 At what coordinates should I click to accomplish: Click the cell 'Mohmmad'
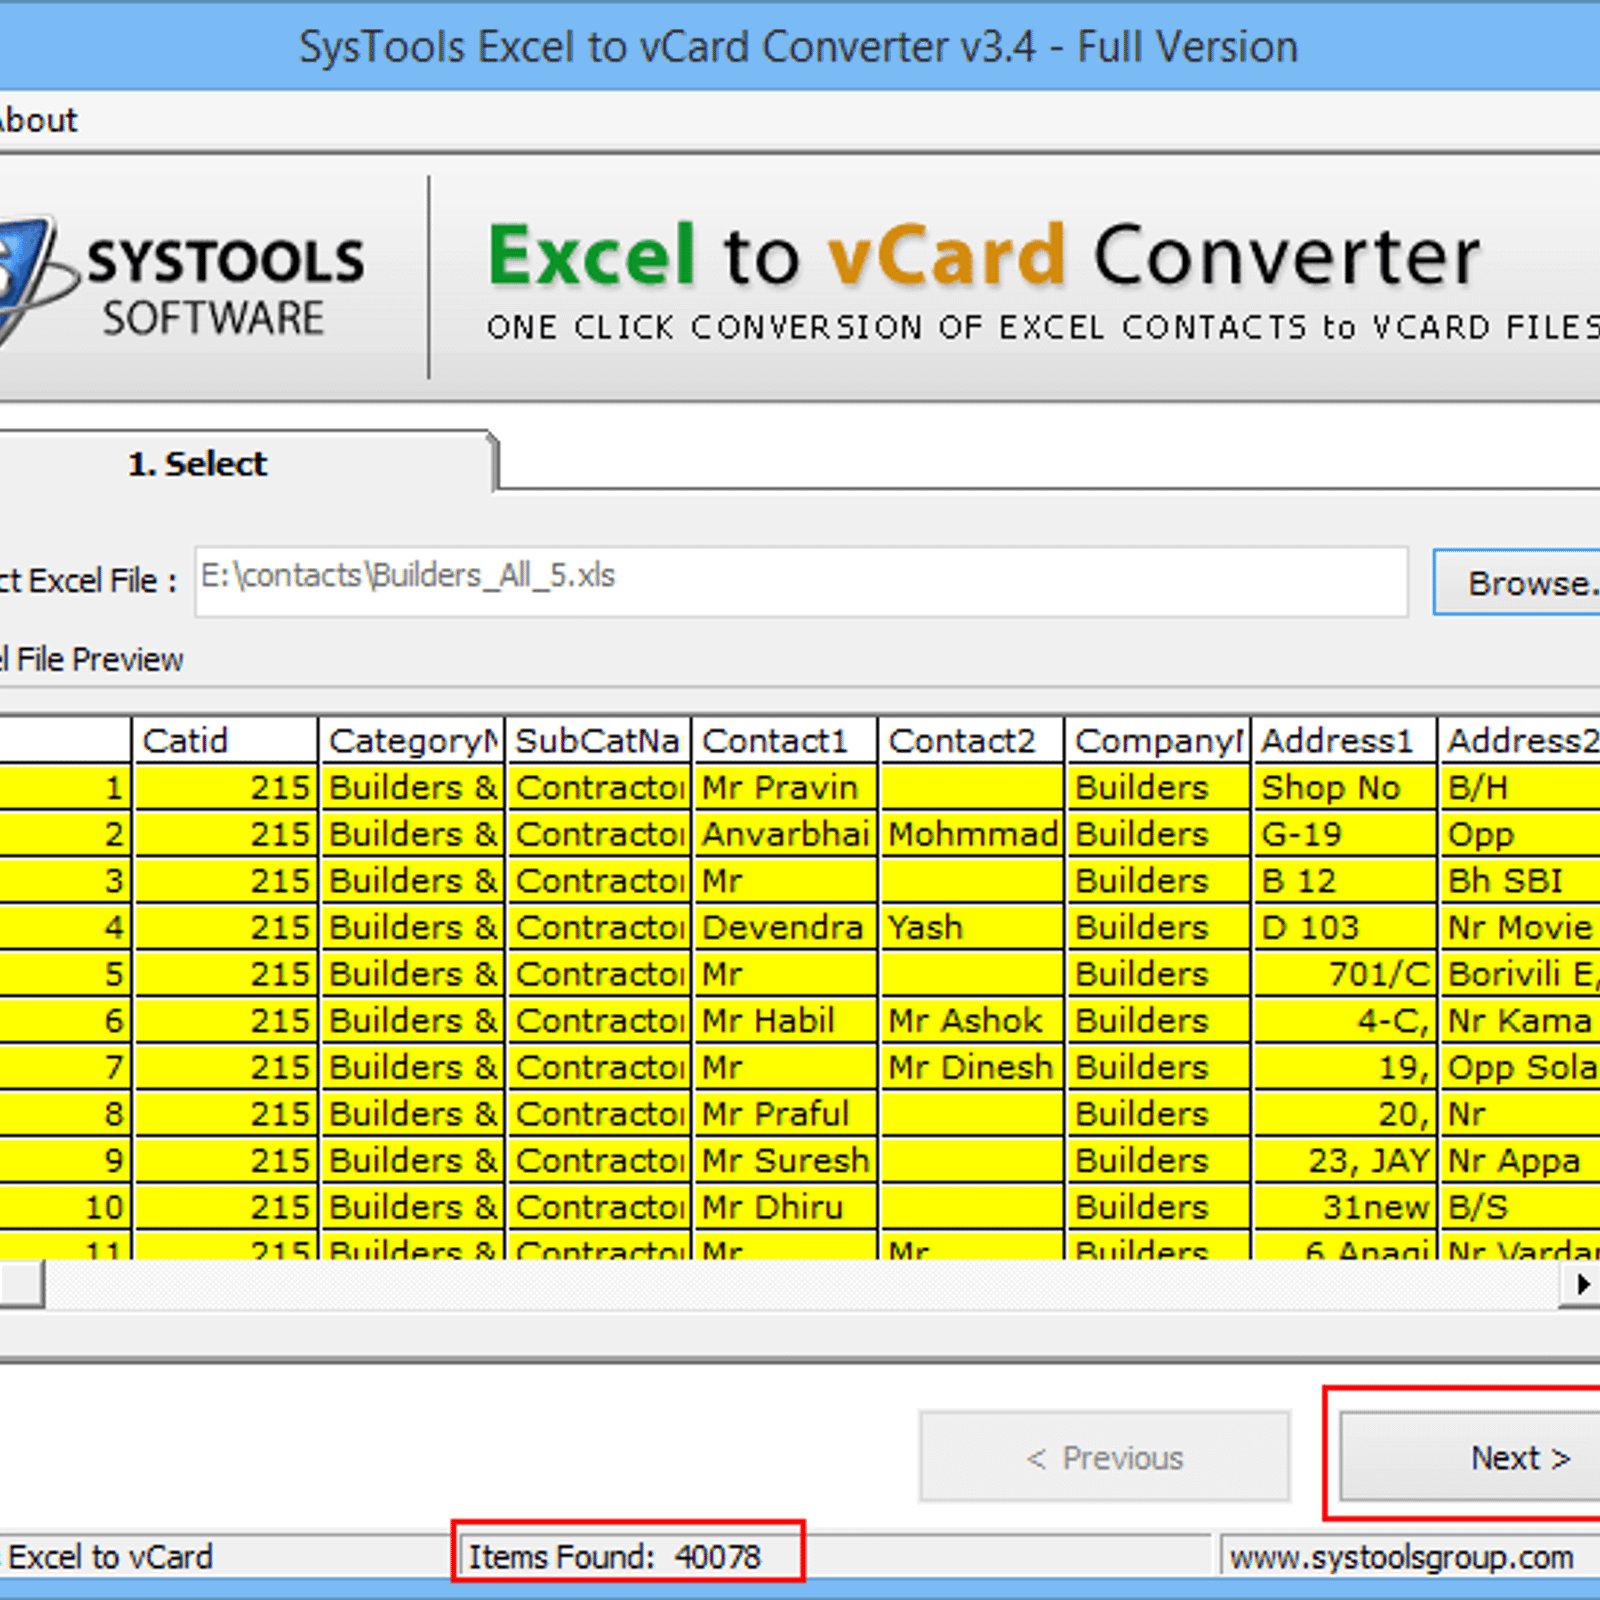[x=972, y=834]
